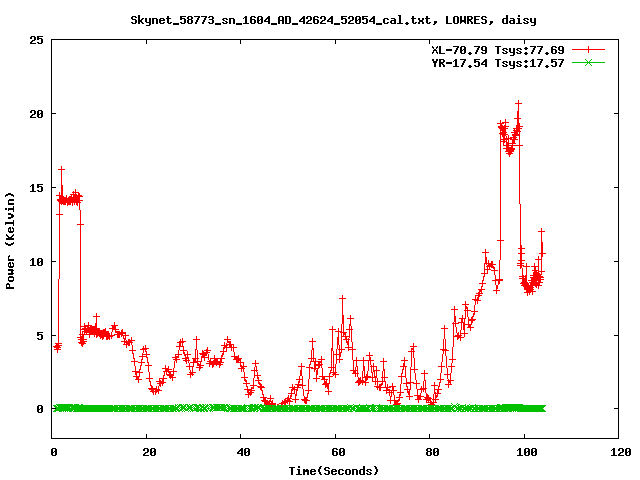The image size is (640, 480).
Task: Click the red spike peak at 16 Kelvin
Action: pos(62,169)
